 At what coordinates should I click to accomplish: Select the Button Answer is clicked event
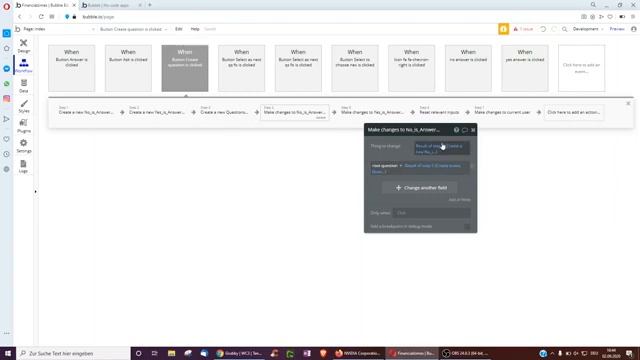click(71, 68)
